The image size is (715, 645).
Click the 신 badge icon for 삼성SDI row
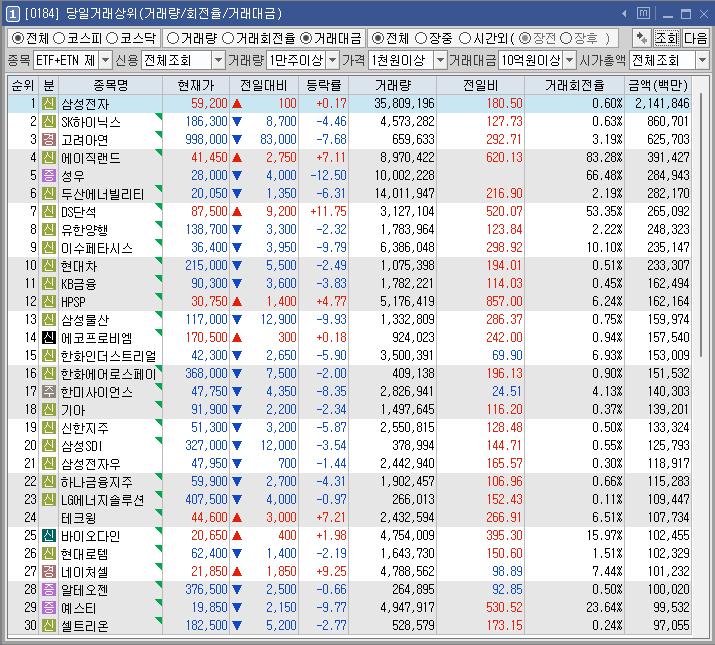pyautogui.click(x=49, y=446)
